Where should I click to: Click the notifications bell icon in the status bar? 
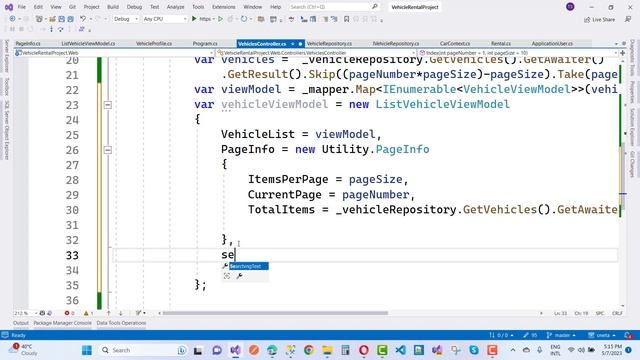(628, 335)
